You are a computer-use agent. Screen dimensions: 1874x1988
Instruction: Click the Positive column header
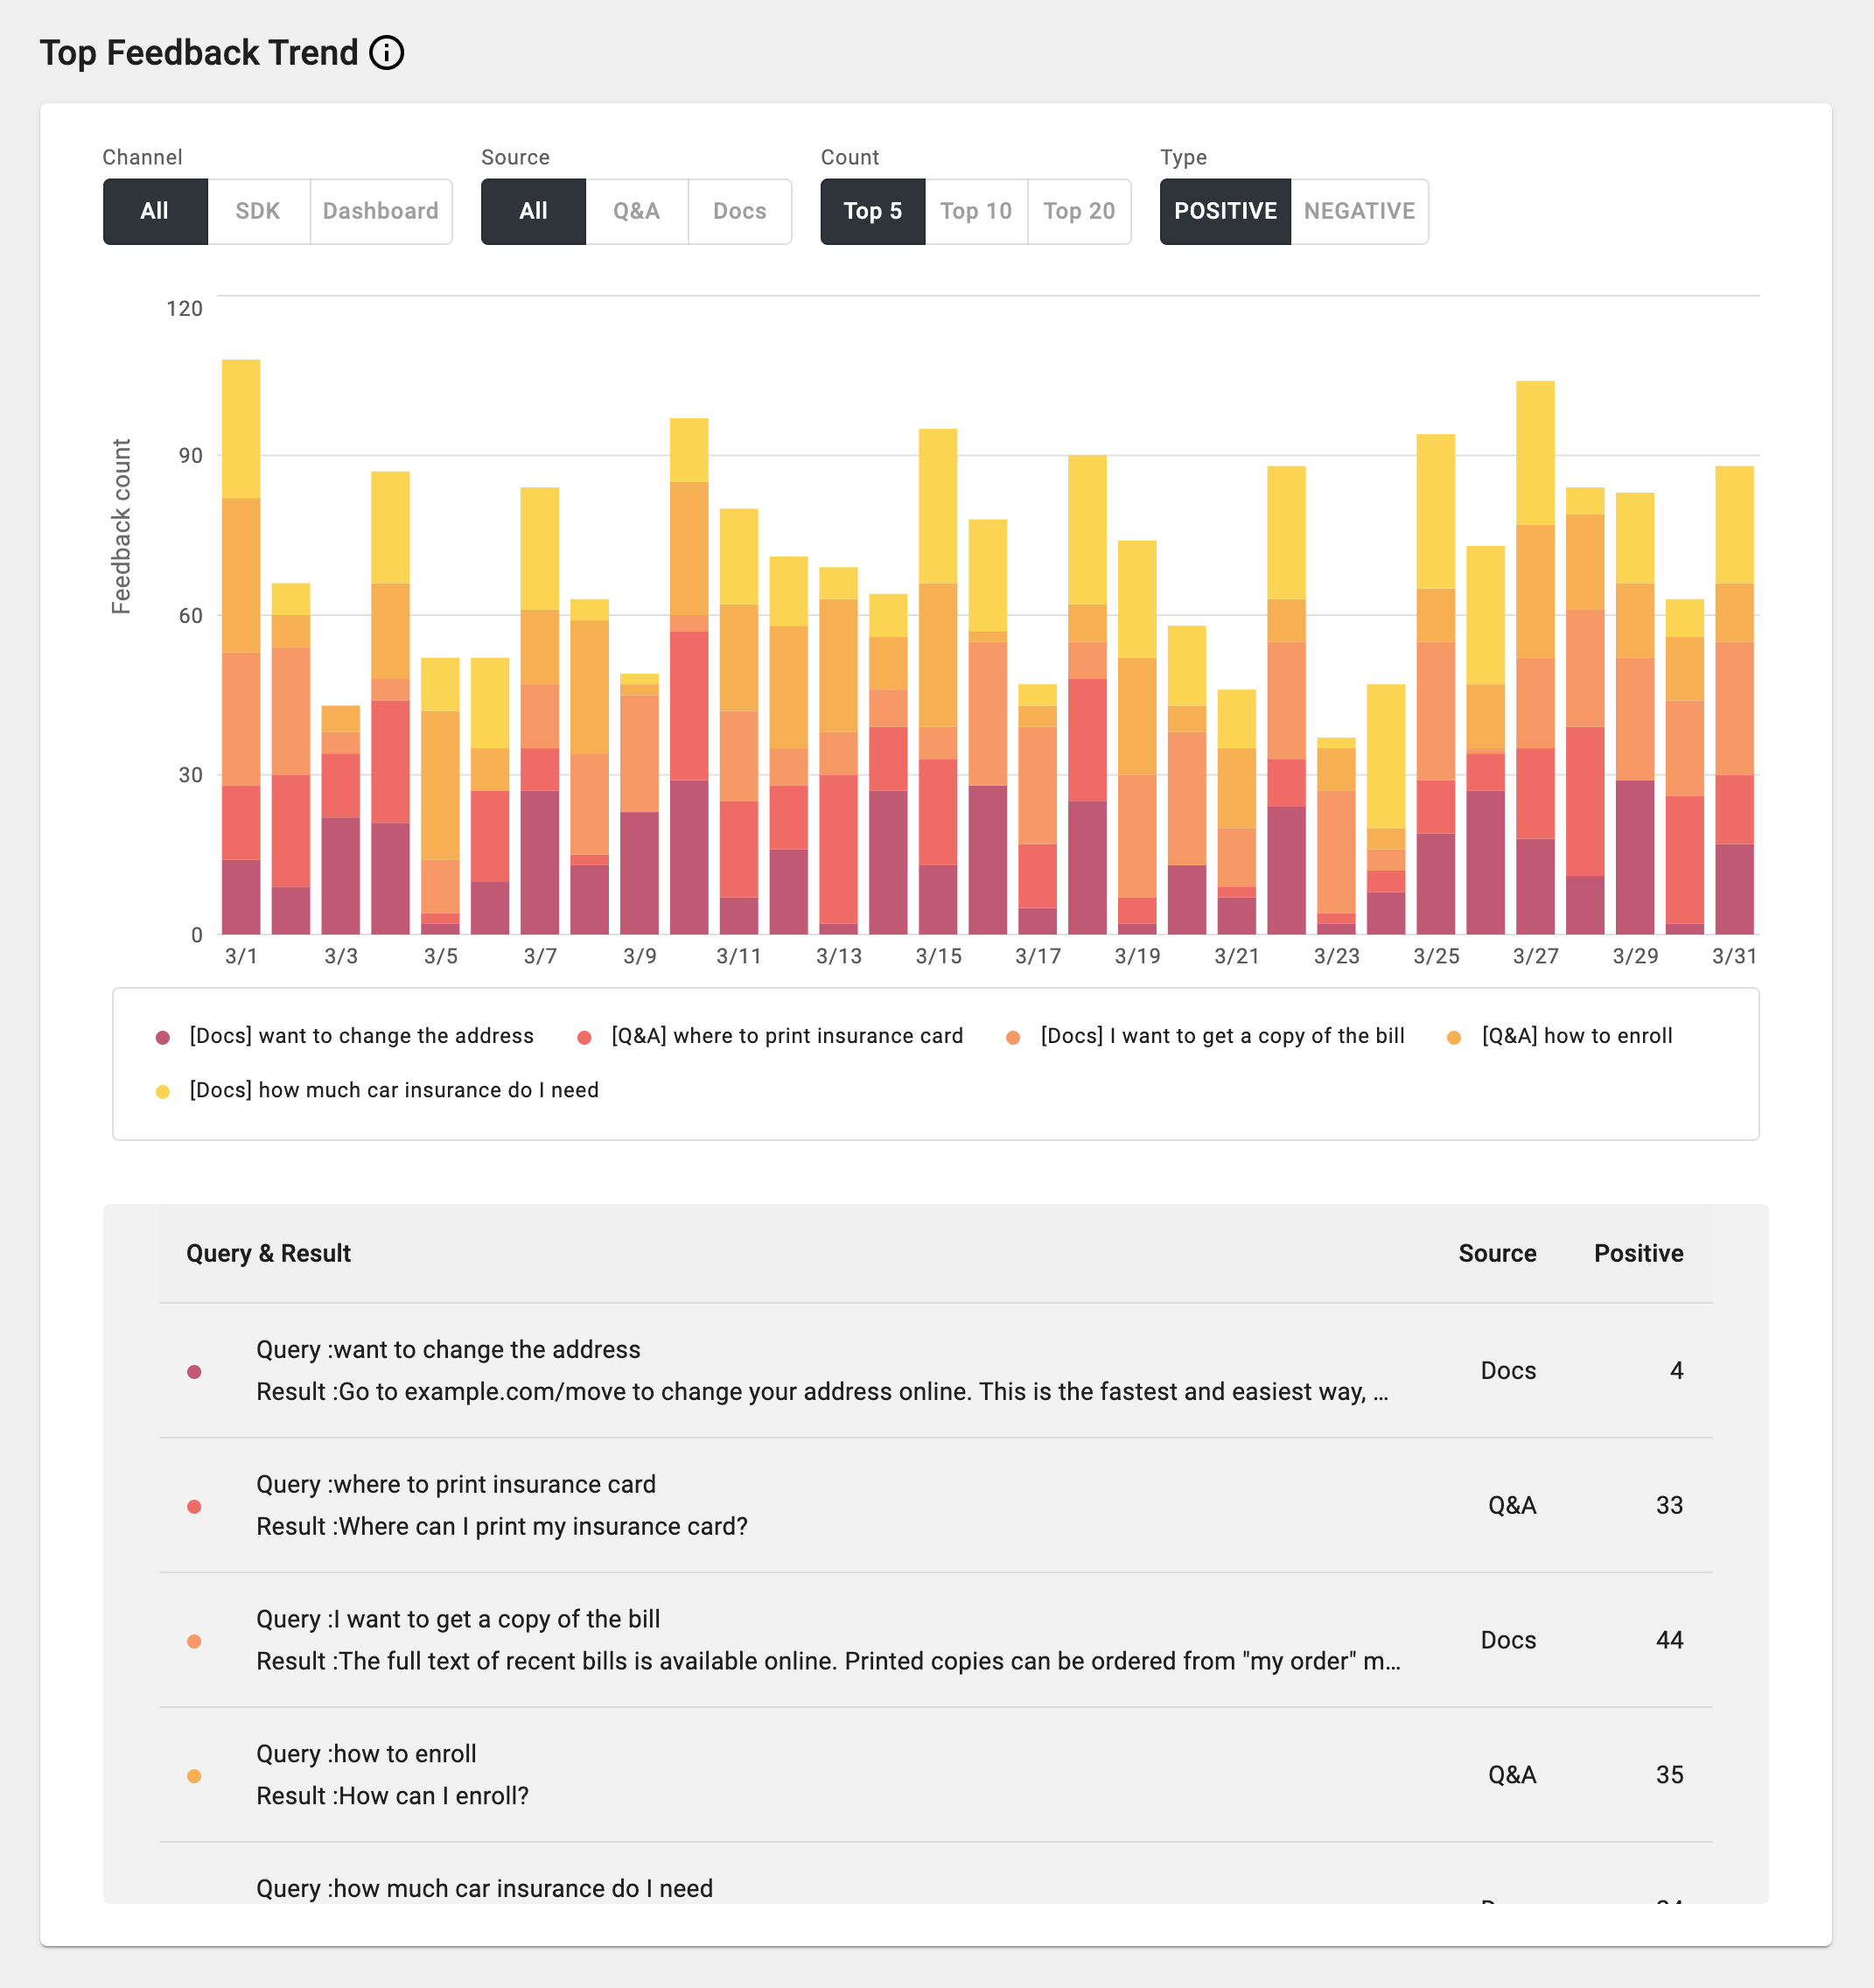(1637, 1253)
